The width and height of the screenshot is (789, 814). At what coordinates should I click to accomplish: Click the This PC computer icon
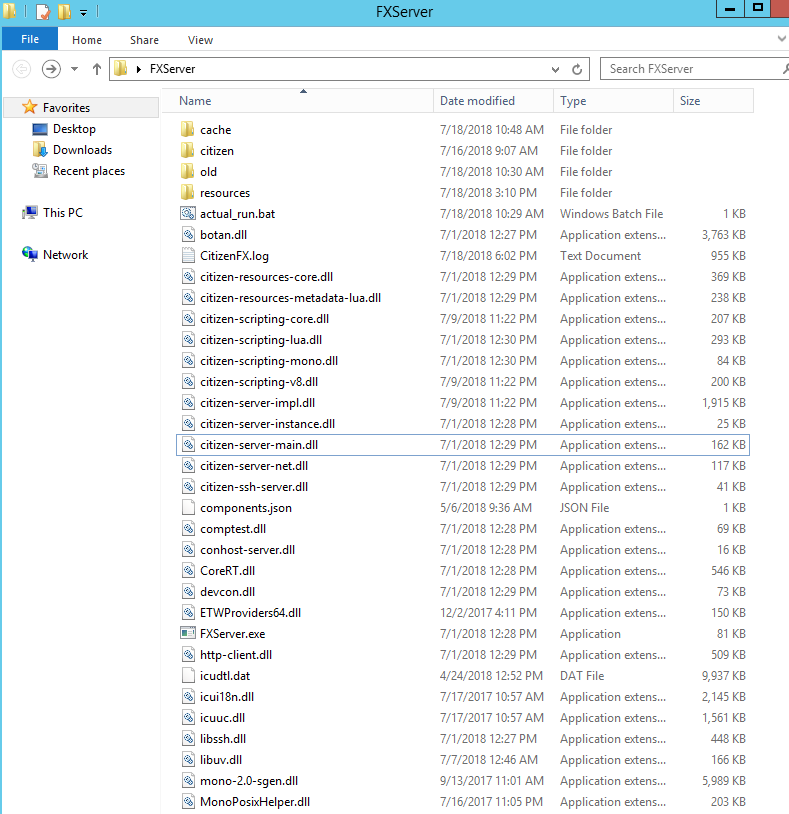(30, 212)
